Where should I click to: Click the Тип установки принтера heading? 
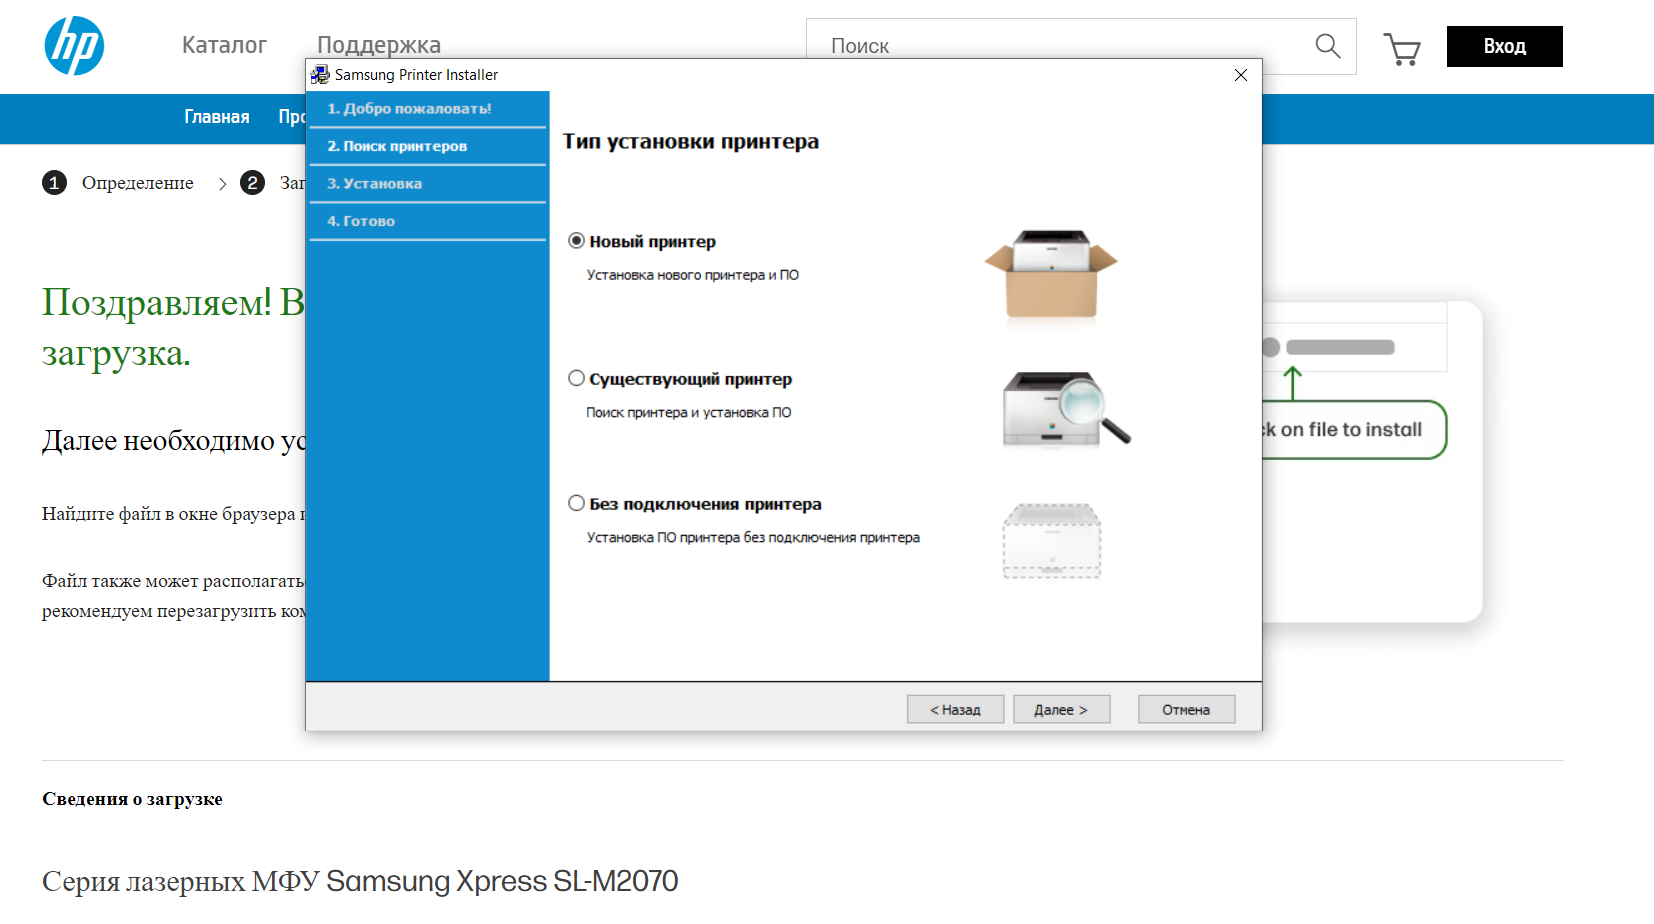690,142
